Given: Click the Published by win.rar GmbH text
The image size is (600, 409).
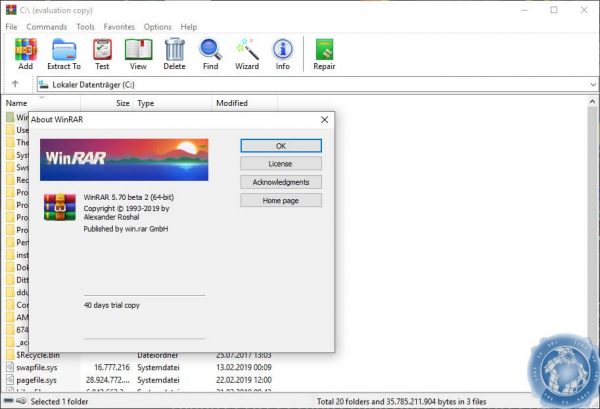Looking at the screenshot, I should tap(126, 229).
